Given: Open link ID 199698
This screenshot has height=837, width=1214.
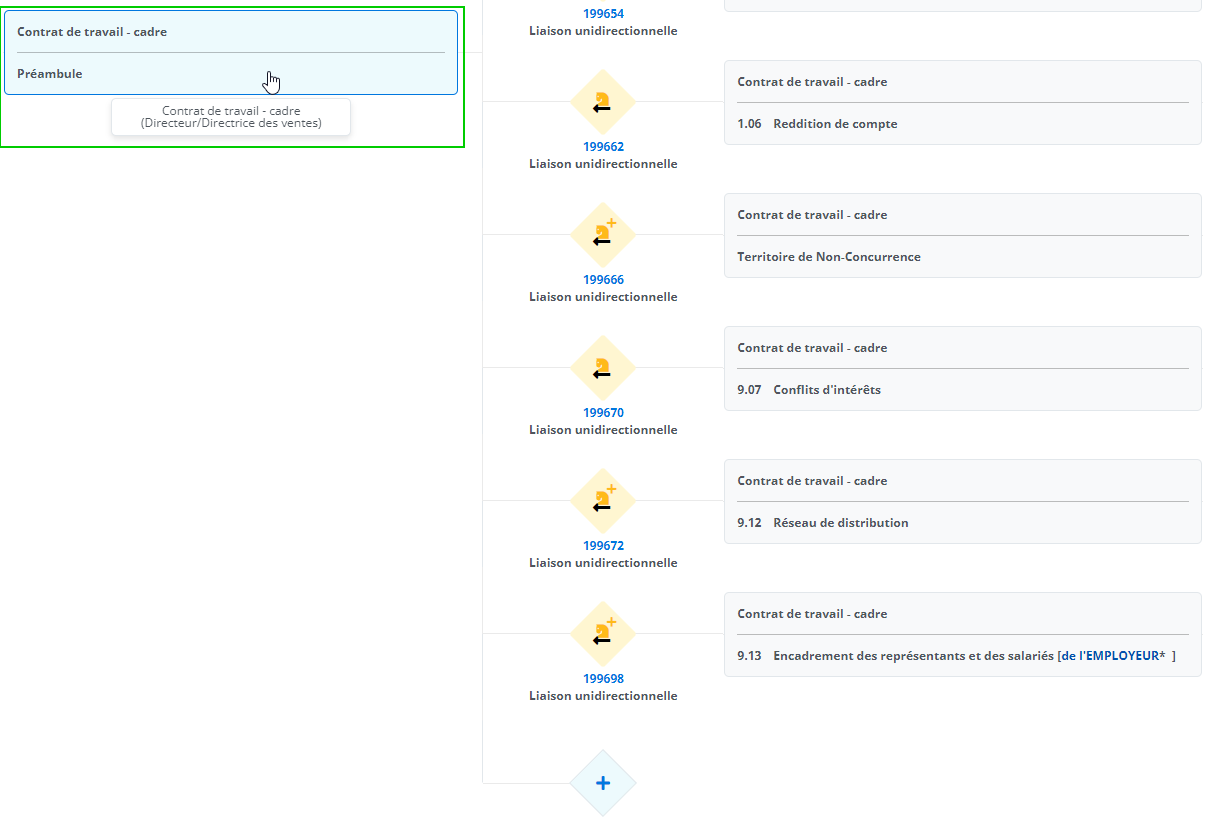Looking at the screenshot, I should (603, 679).
